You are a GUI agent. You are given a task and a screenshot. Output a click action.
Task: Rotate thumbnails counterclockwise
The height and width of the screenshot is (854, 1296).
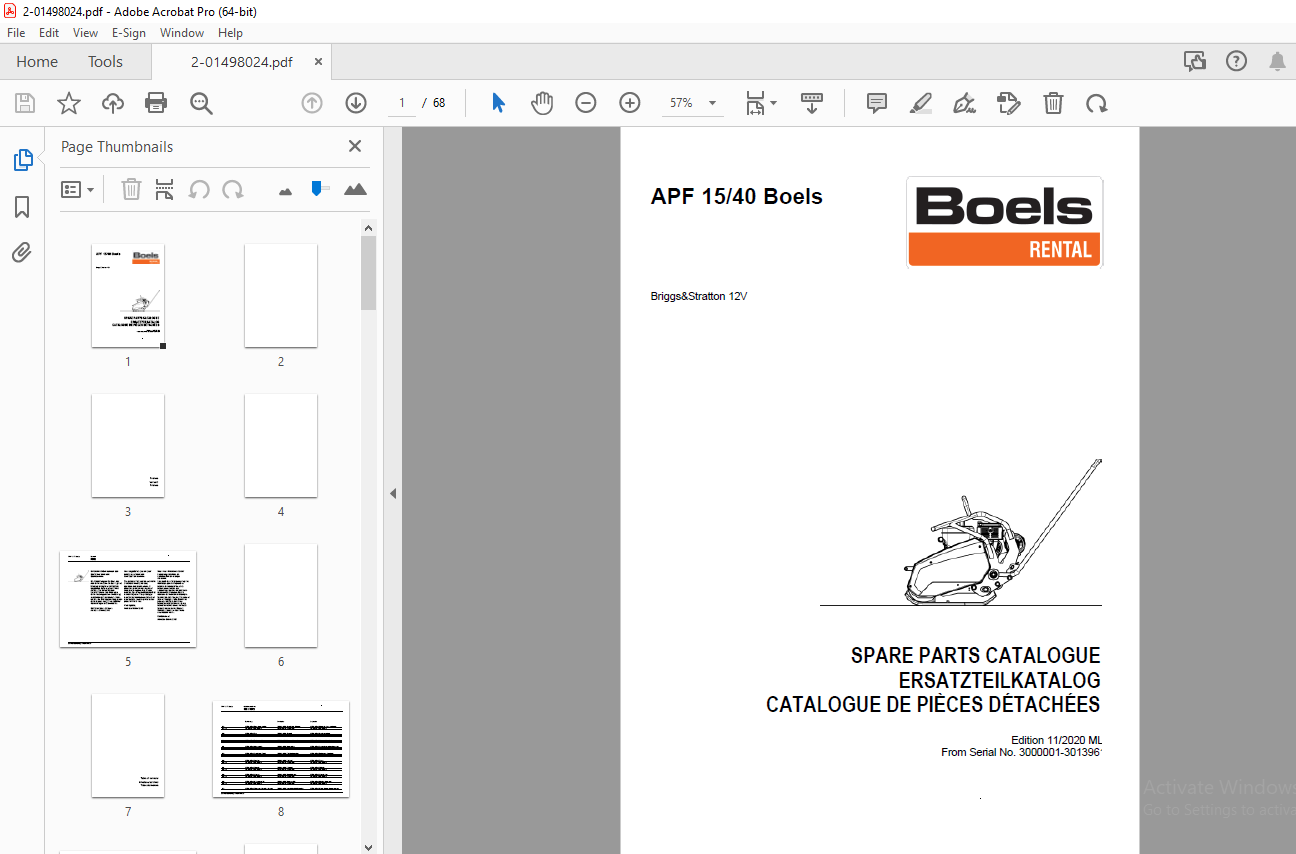coord(199,189)
